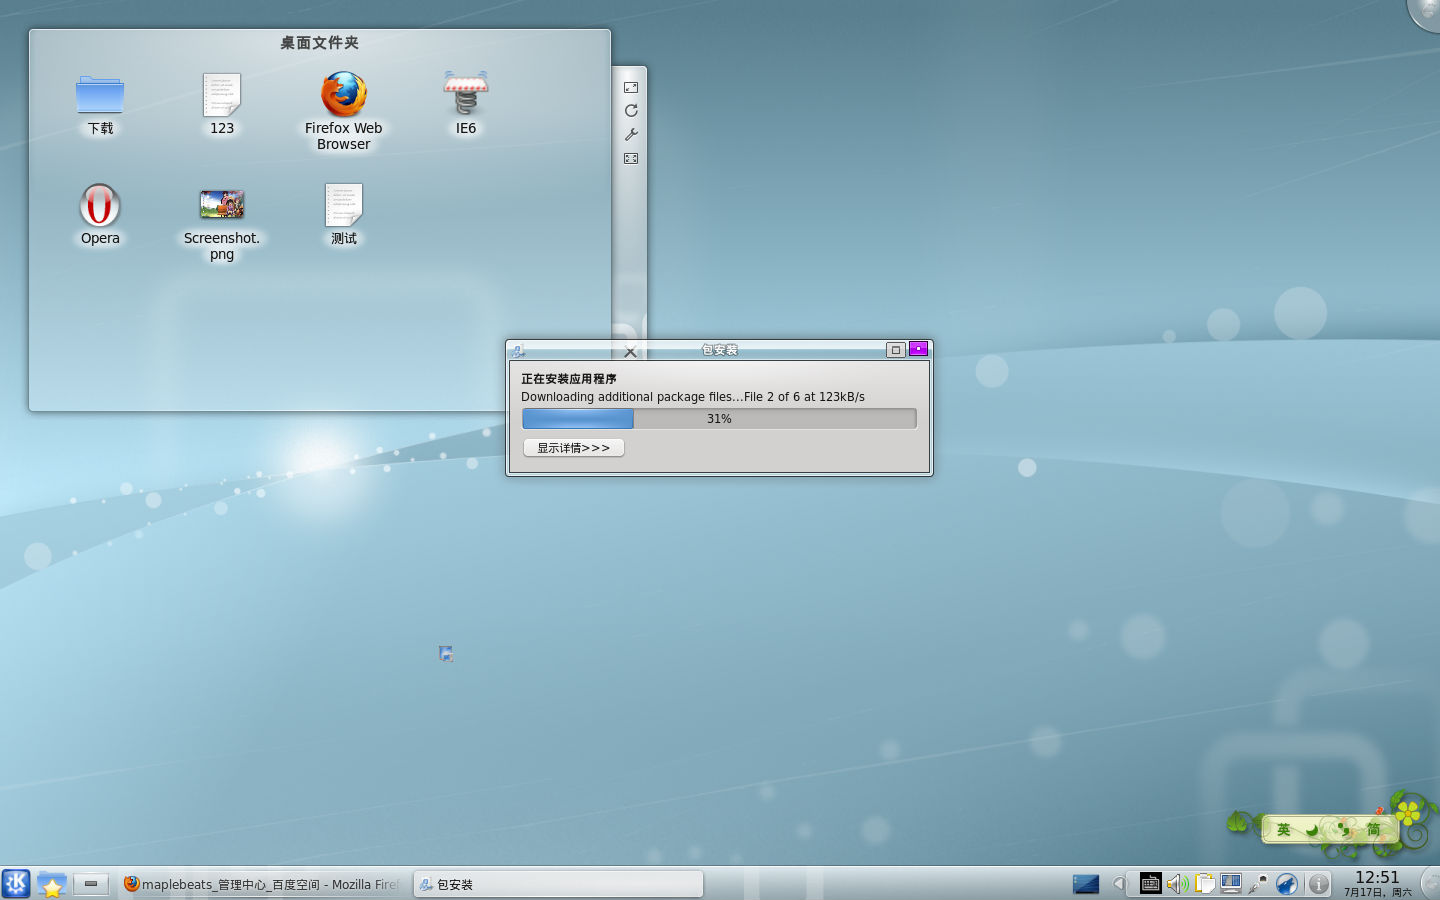The width and height of the screenshot is (1440, 900).
Task: Open widget settings with the wrench icon
Action: (x=631, y=135)
